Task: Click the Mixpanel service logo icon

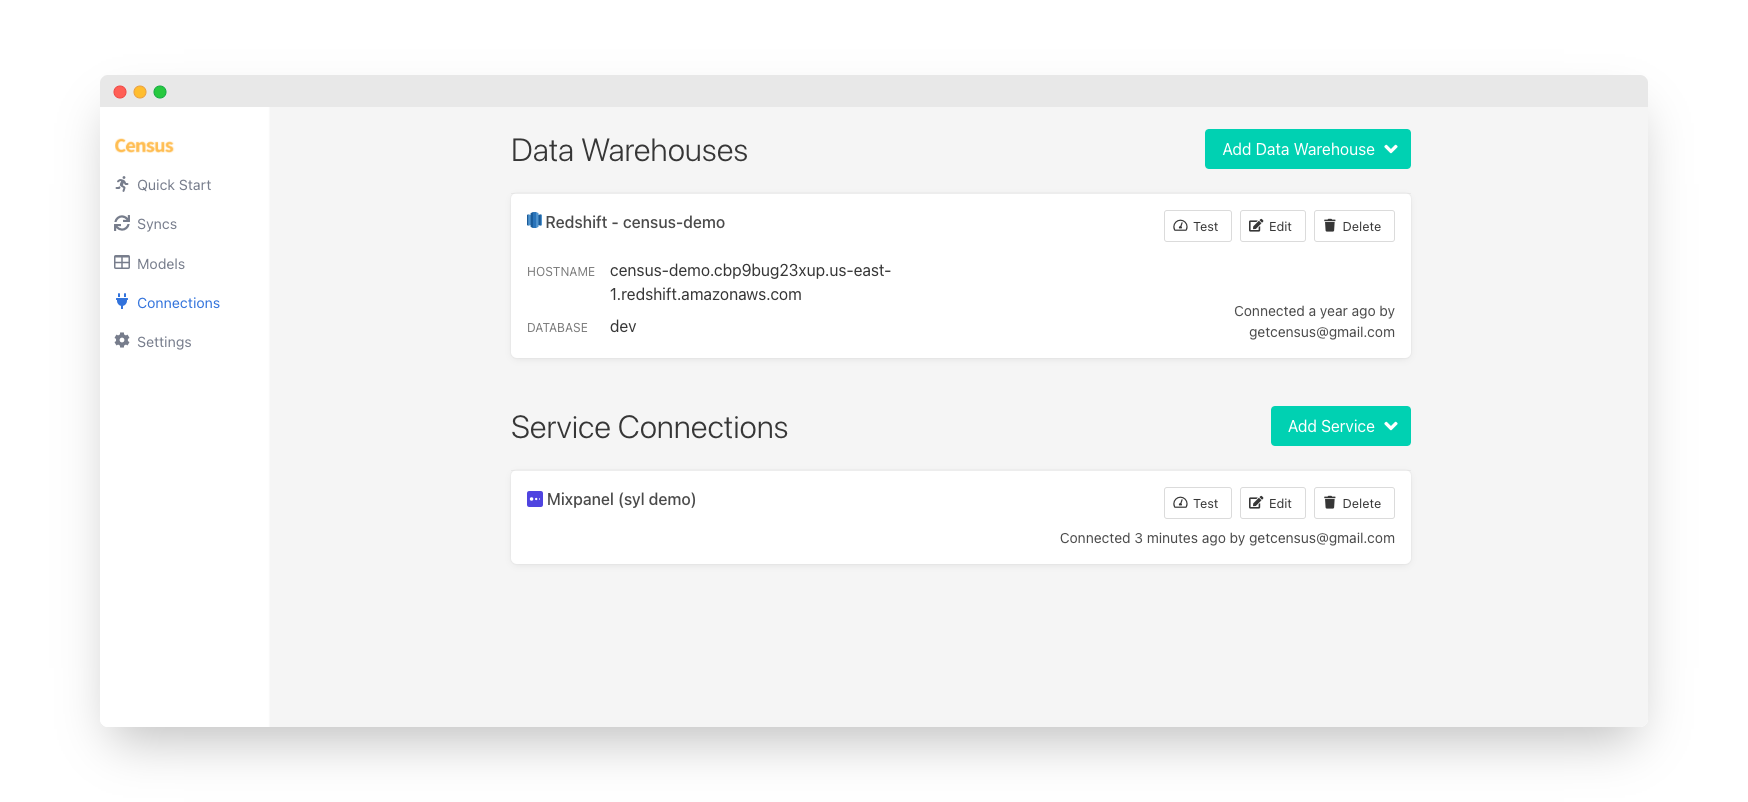Action: [535, 499]
